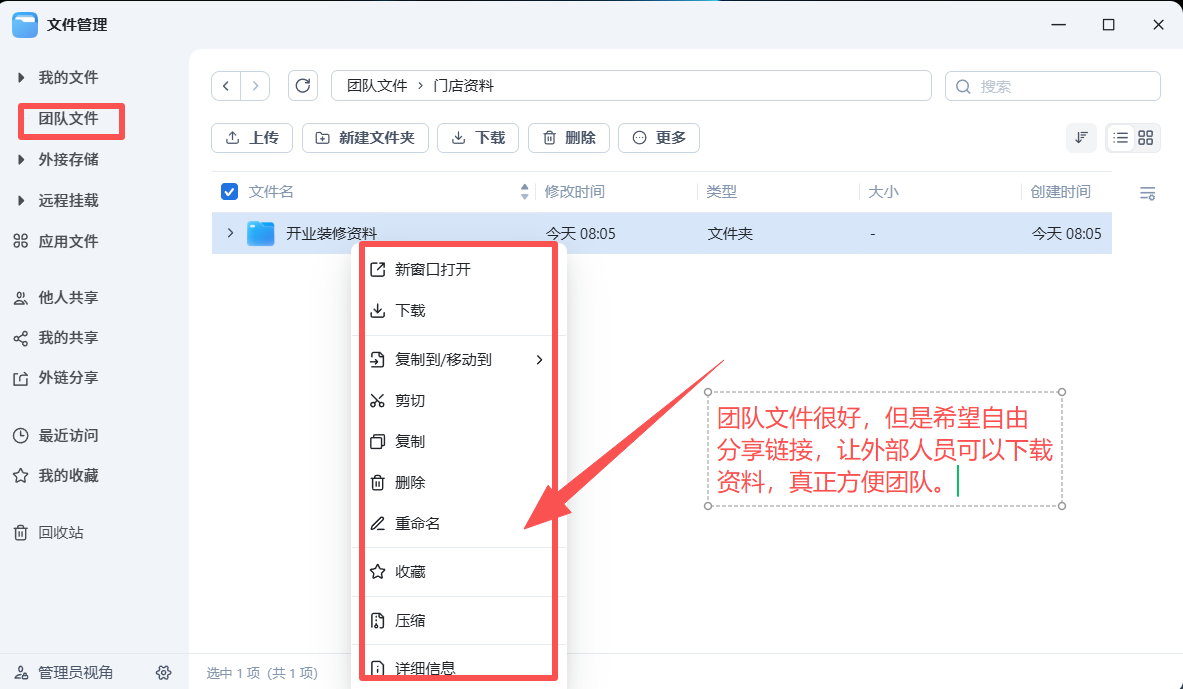Click the 管理员视角 user icon
The width and height of the screenshot is (1183, 689).
coord(21,672)
